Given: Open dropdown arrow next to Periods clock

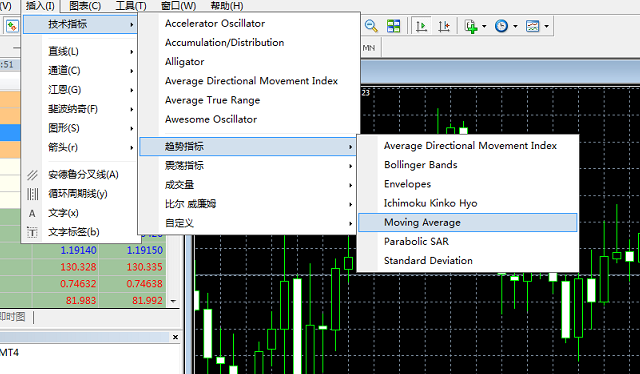Looking at the screenshot, I should (x=515, y=27).
